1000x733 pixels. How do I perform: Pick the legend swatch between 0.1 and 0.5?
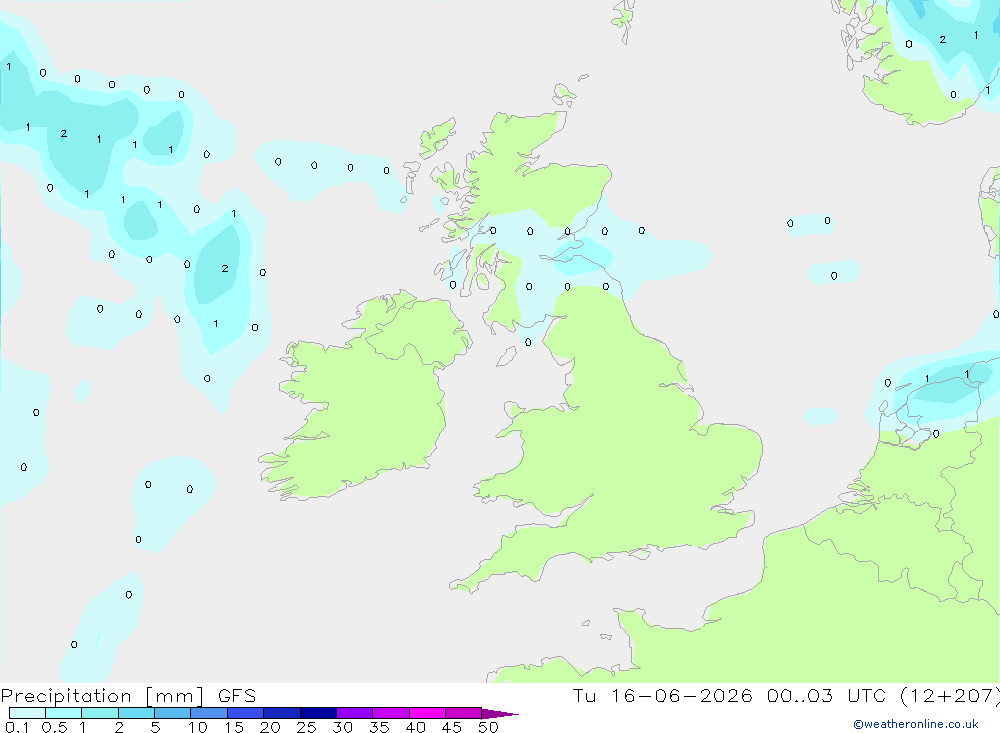tap(27, 713)
